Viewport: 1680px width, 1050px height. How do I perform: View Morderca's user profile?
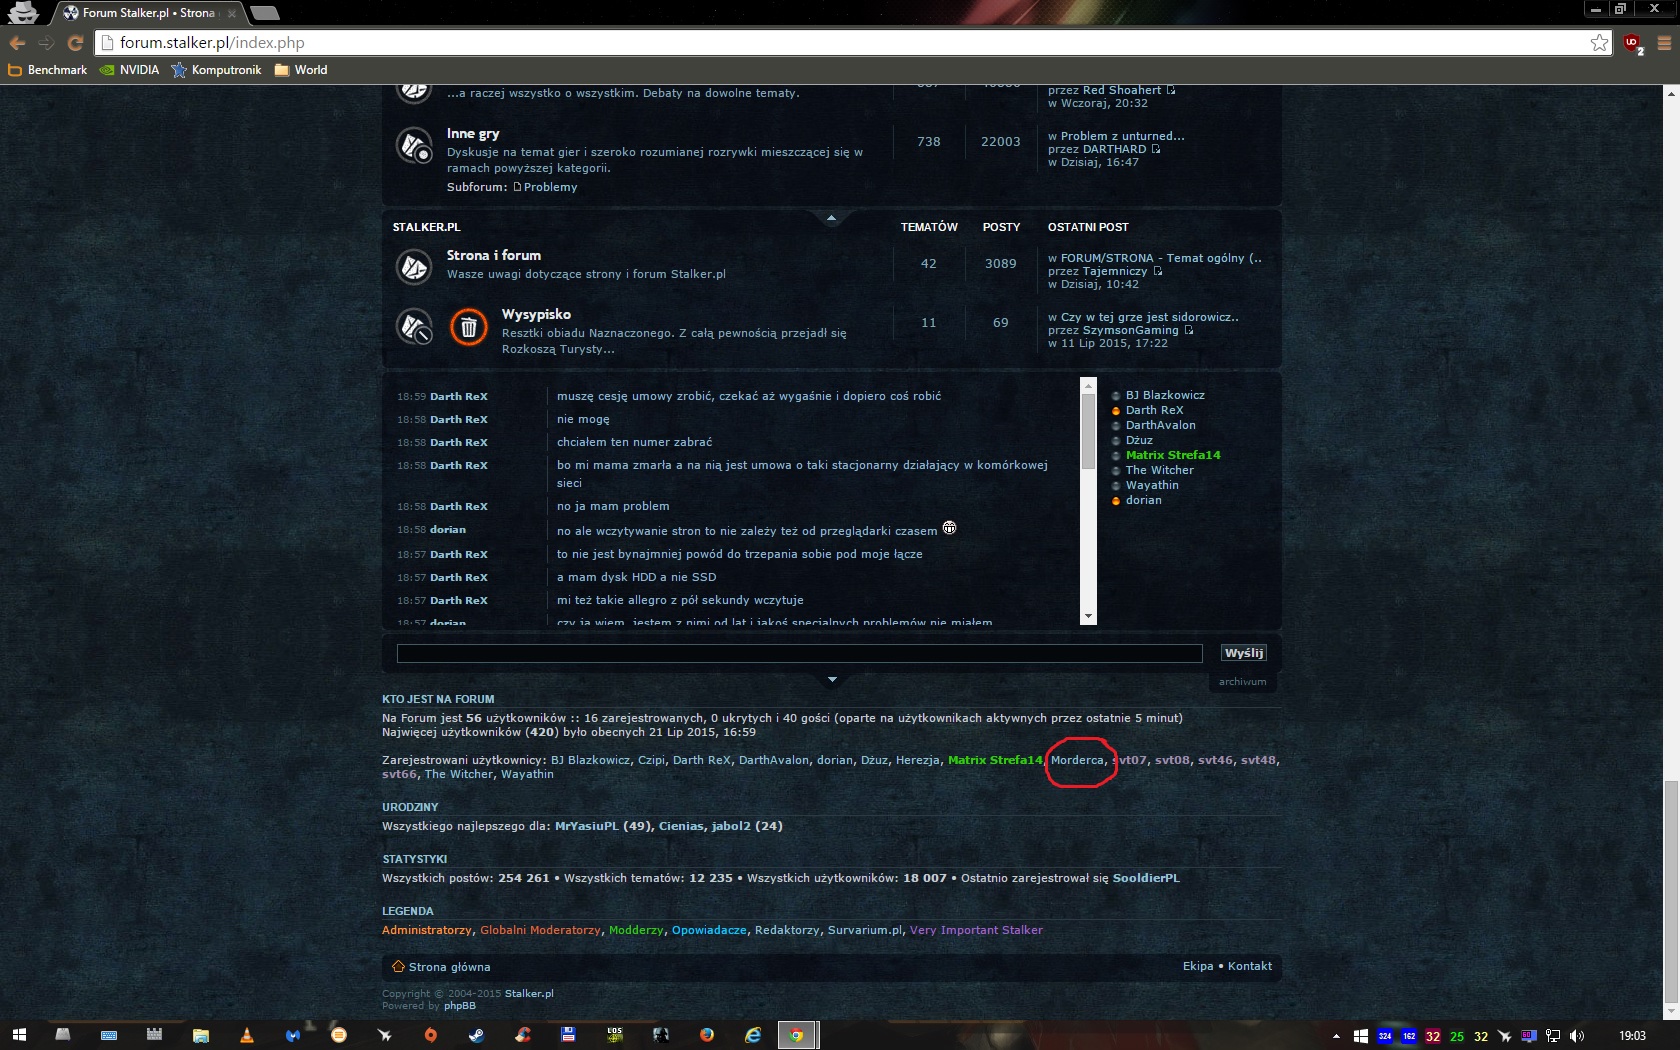[x=1077, y=760]
